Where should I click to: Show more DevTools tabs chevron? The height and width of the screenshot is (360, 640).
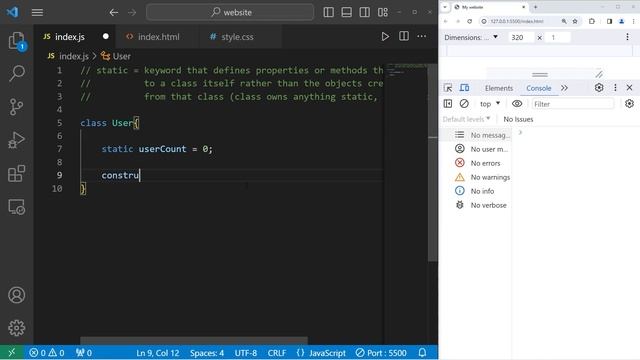point(564,88)
